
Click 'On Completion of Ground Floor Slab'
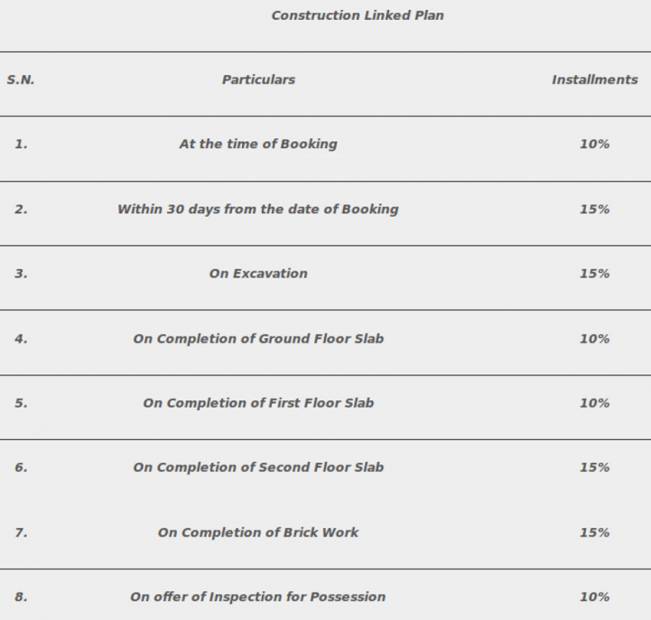click(258, 339)
